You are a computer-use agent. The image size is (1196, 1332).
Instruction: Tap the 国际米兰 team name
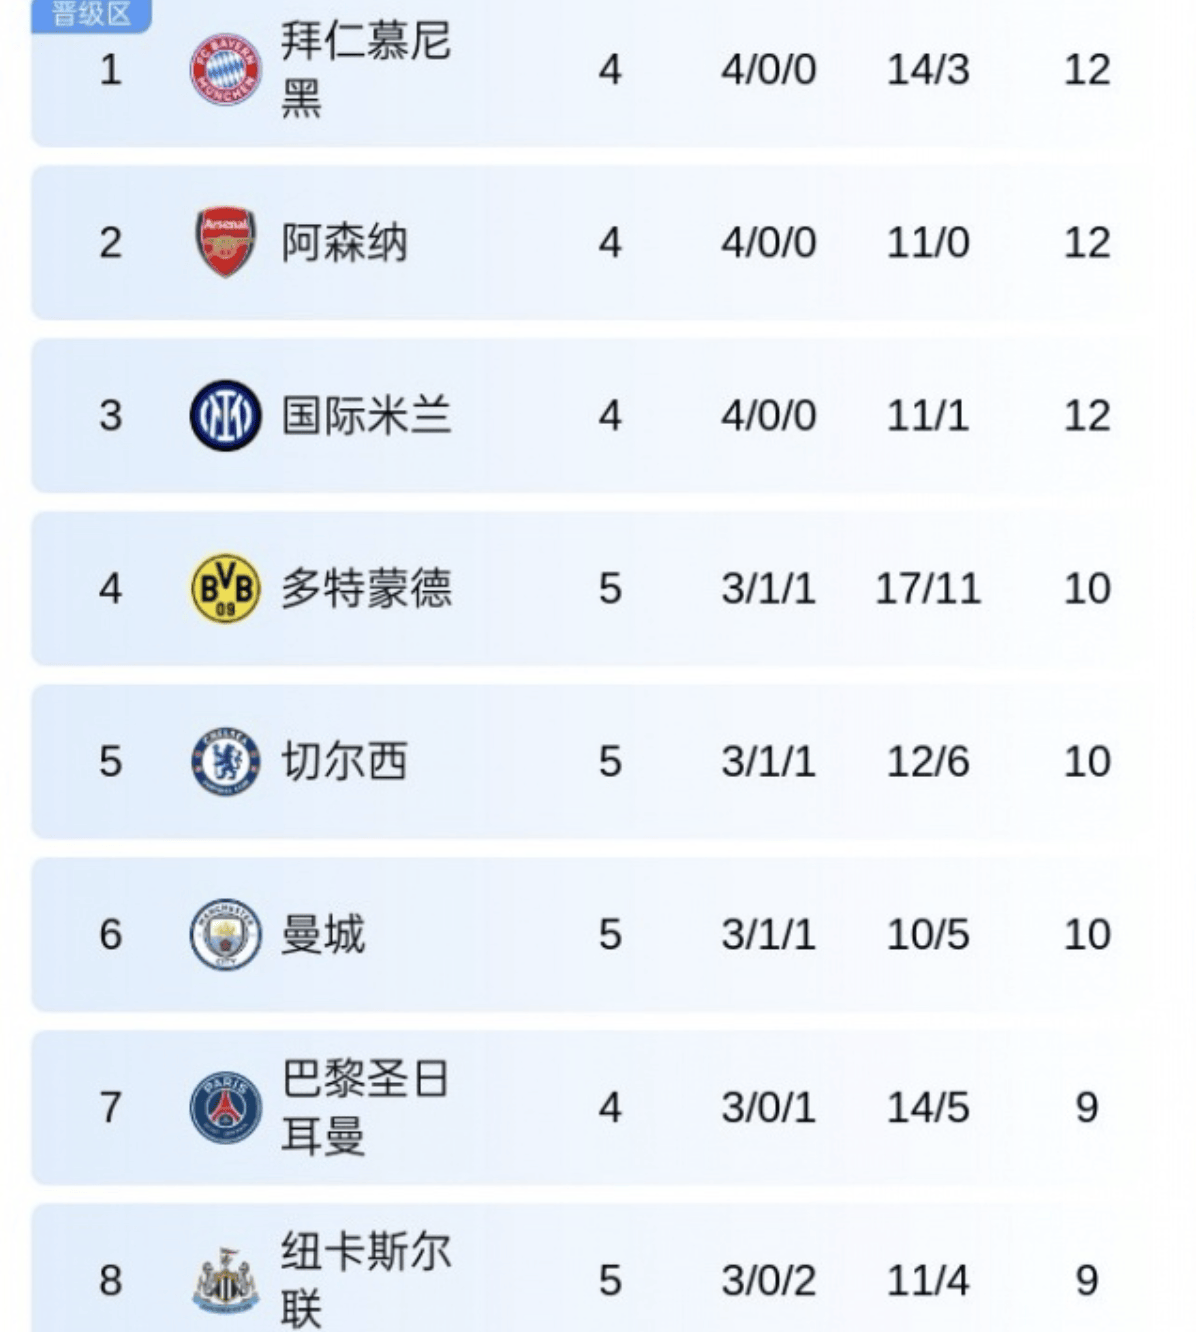pos(365,415)
